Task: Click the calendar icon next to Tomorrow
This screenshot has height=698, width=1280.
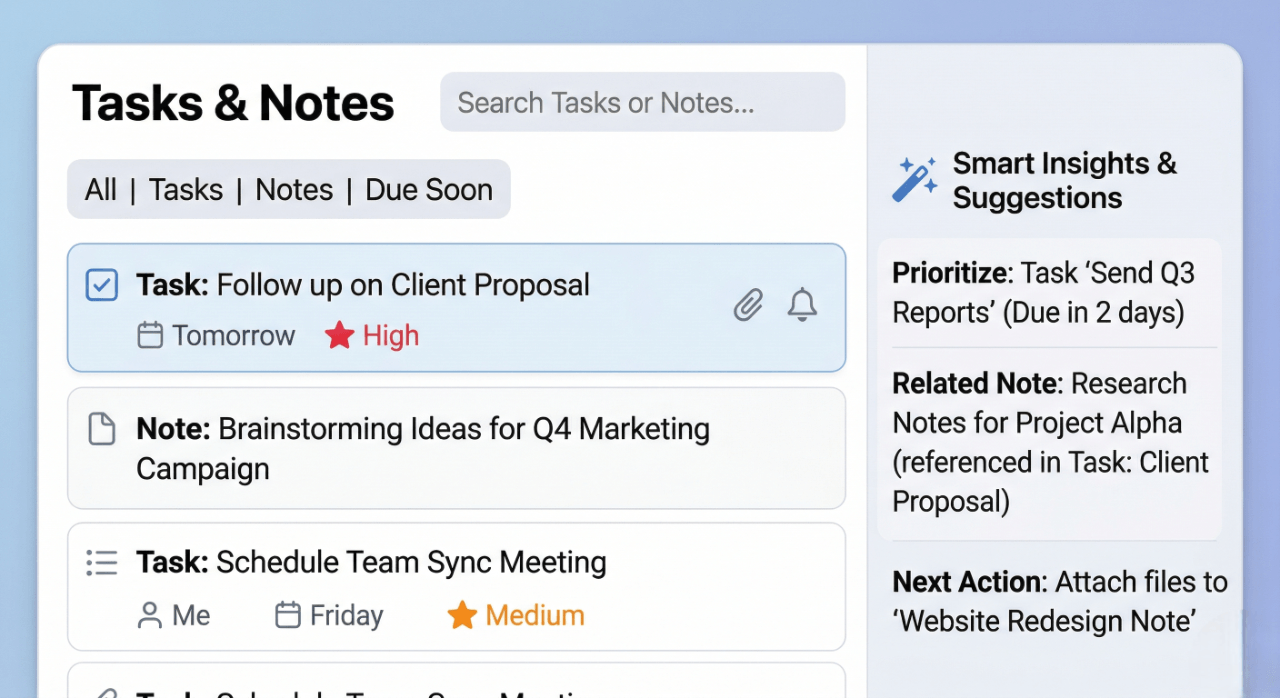Action: click(x=150, y=336)
